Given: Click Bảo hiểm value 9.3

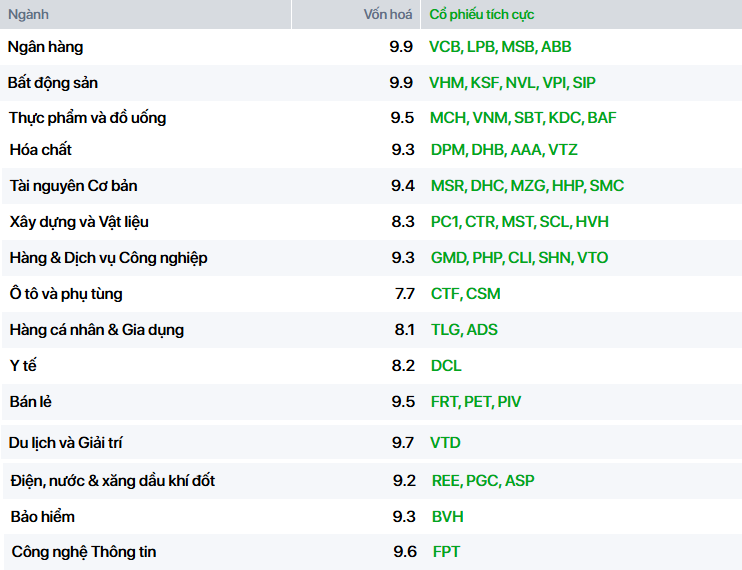Looking at the screenshot, I should pyautogui.click(x=404, y=517).
